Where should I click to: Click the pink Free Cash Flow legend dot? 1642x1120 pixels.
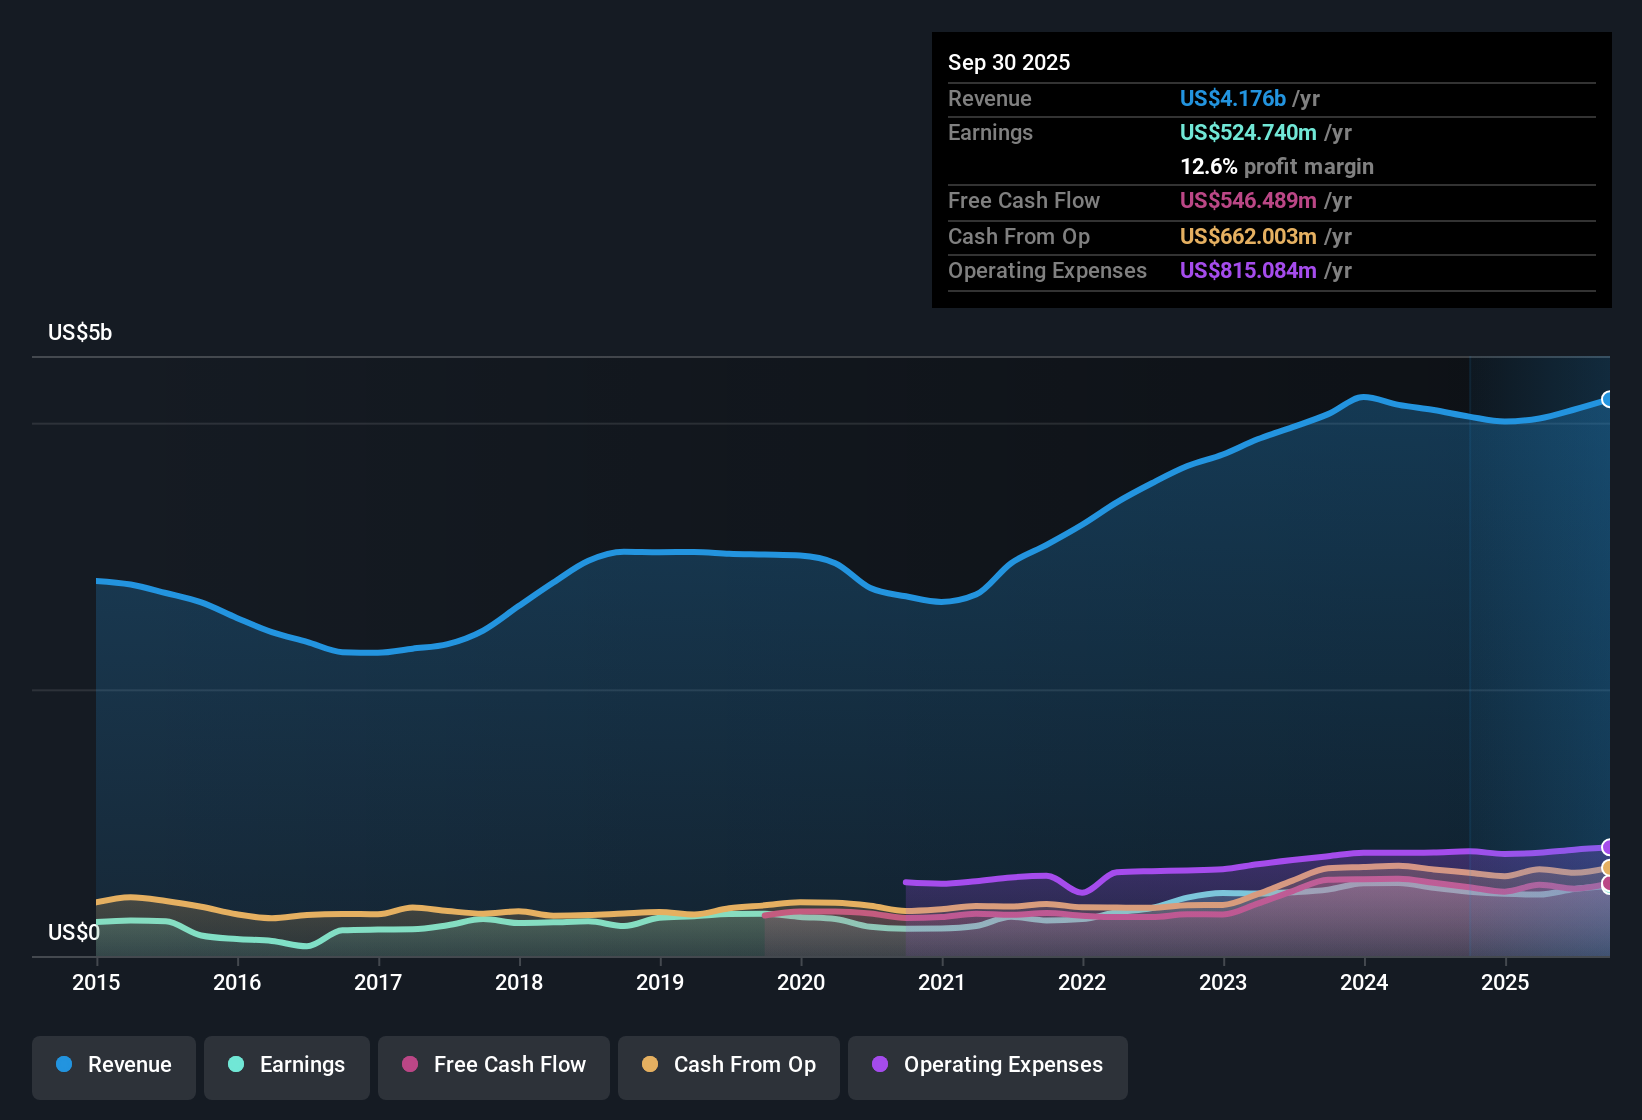coord(408,1065)
